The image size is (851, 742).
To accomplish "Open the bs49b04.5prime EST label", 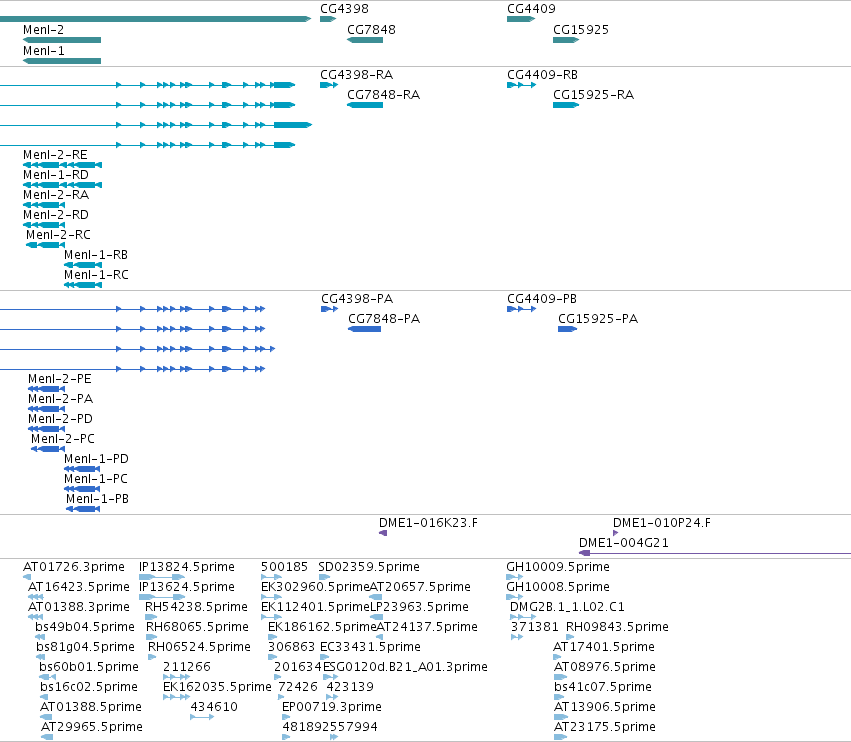I will [x=85, y=626].
